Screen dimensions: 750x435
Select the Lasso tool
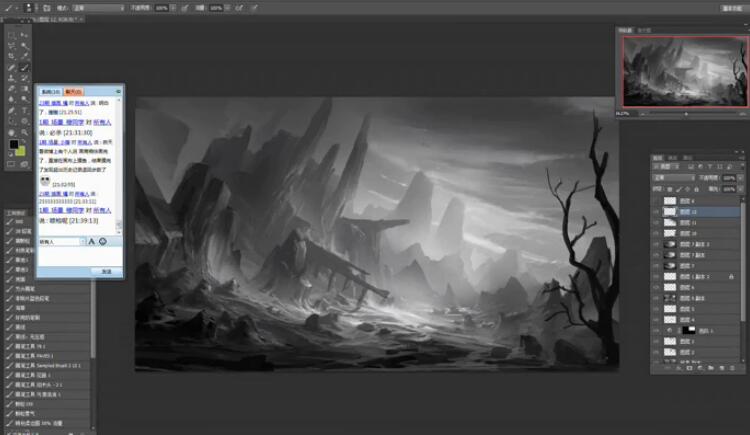pyautogui.click(x=11, y=46)
